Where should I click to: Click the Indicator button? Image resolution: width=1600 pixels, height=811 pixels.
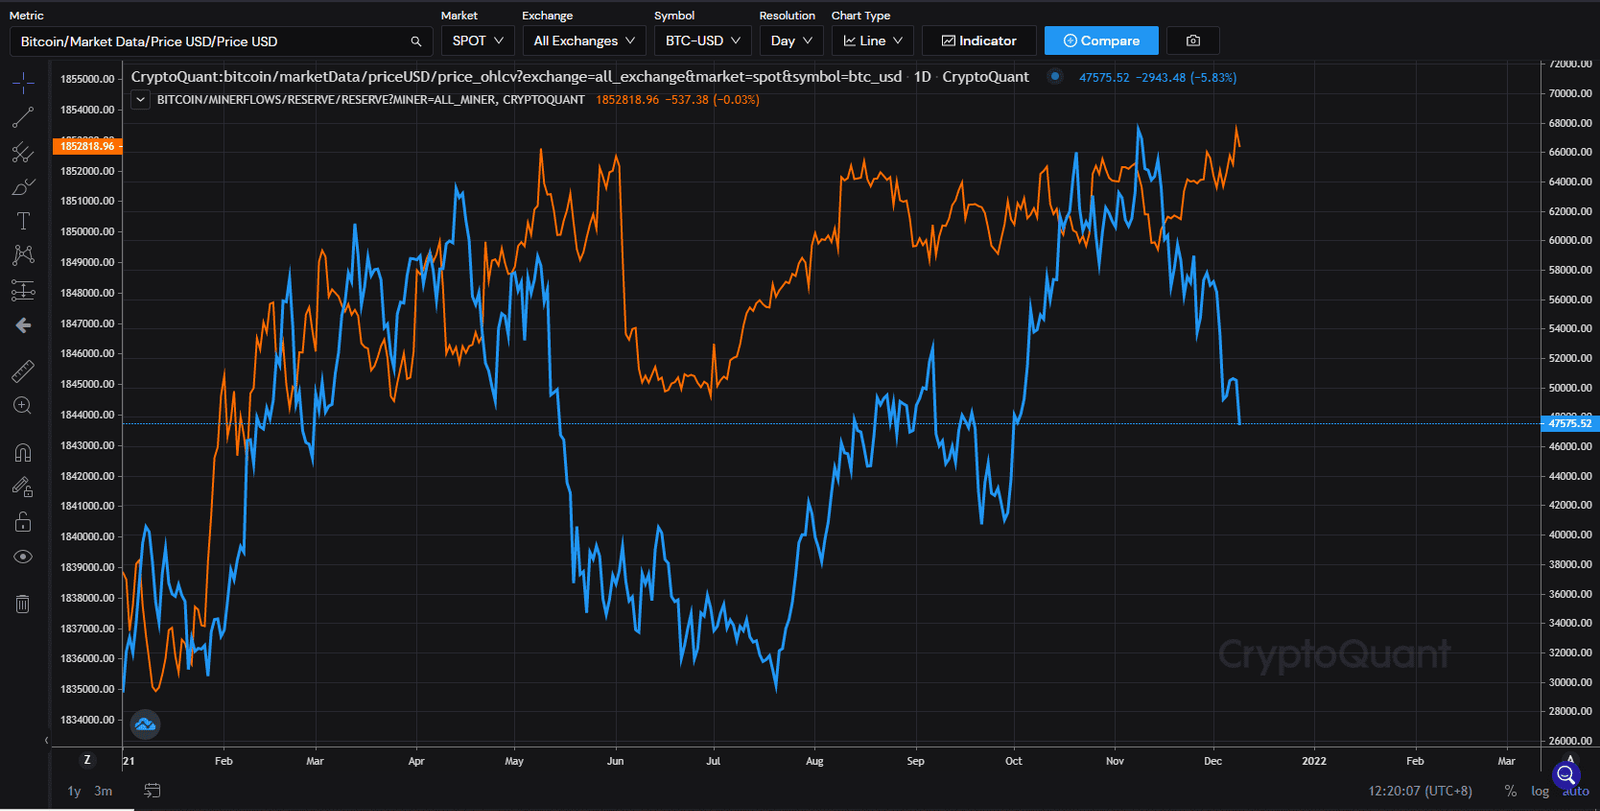coord(978,41)
